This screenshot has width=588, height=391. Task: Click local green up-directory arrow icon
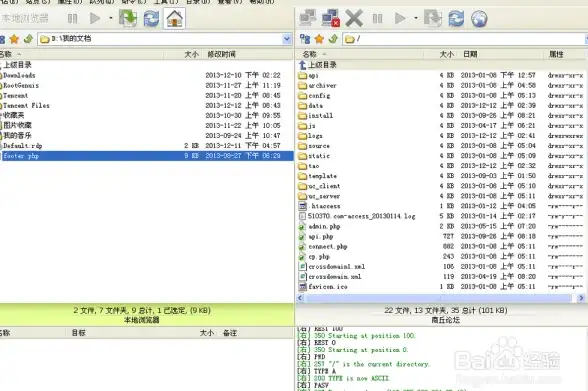click(28, 39)
